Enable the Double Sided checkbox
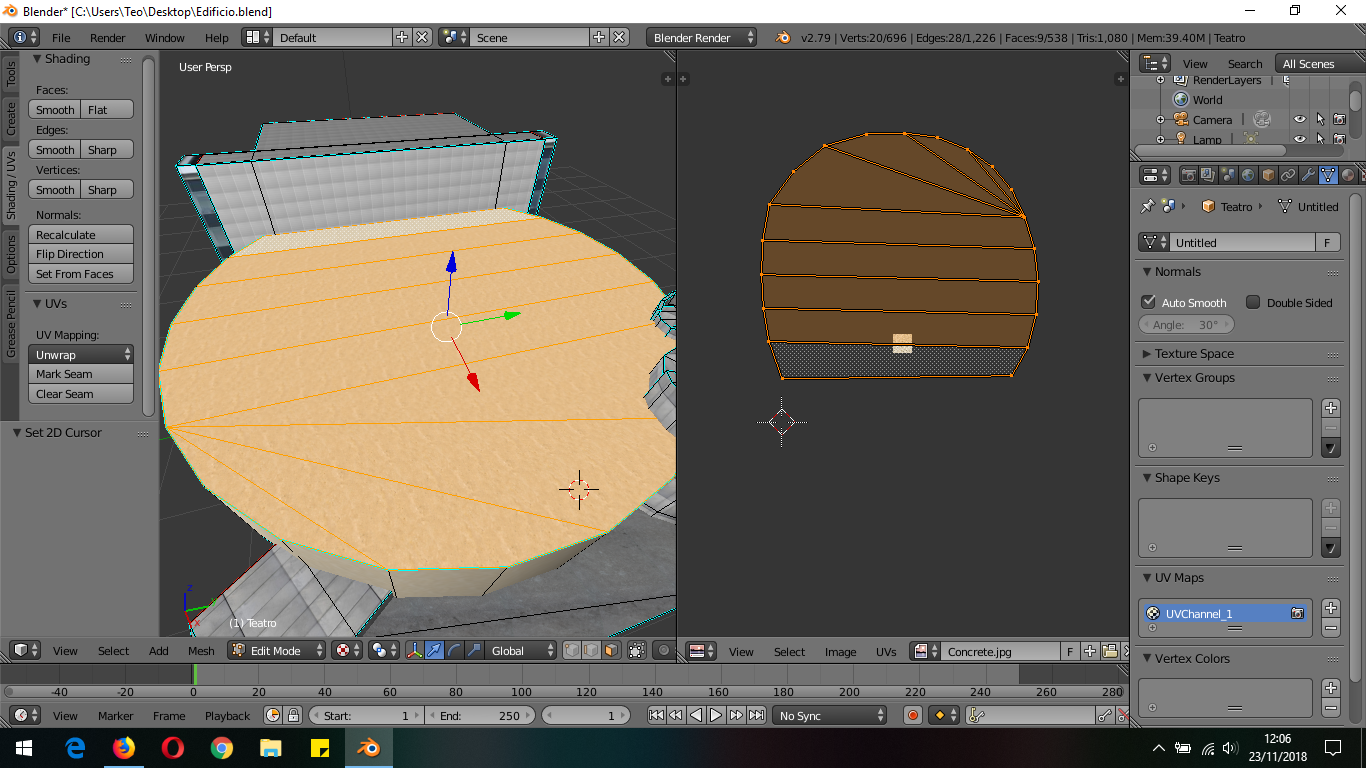Screen dimensions: 1366x768 (x=1253, y=302)
